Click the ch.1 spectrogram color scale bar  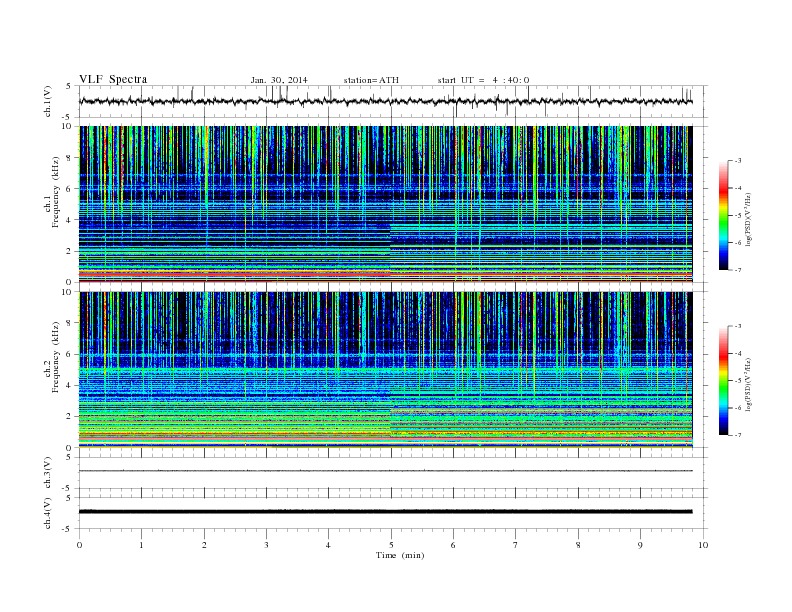(x=723, y=215)
